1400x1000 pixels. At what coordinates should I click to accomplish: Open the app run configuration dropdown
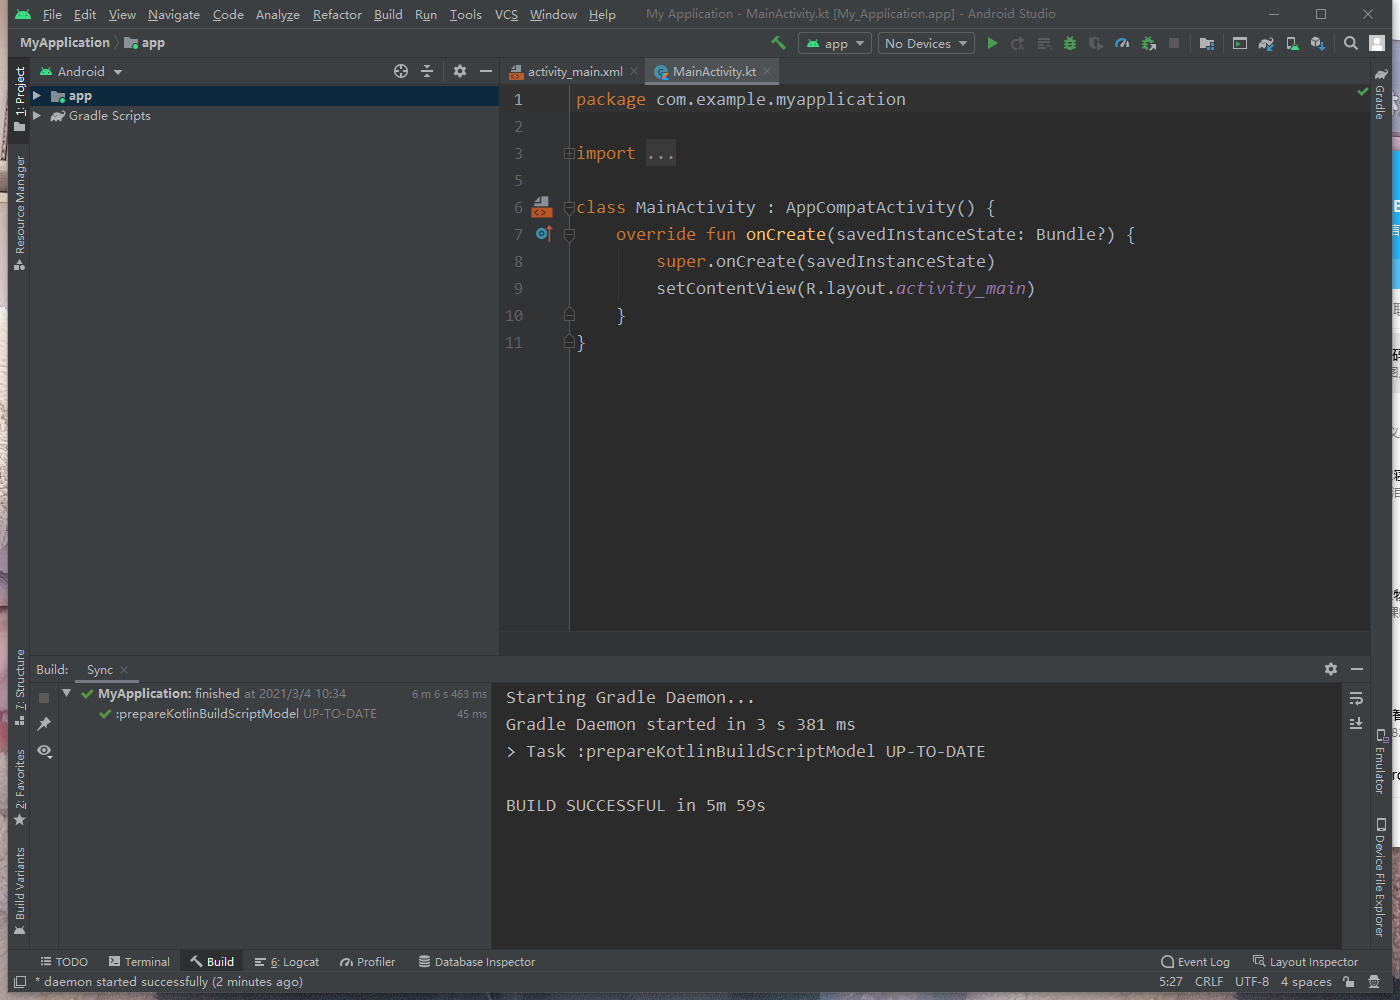point(835,43)
